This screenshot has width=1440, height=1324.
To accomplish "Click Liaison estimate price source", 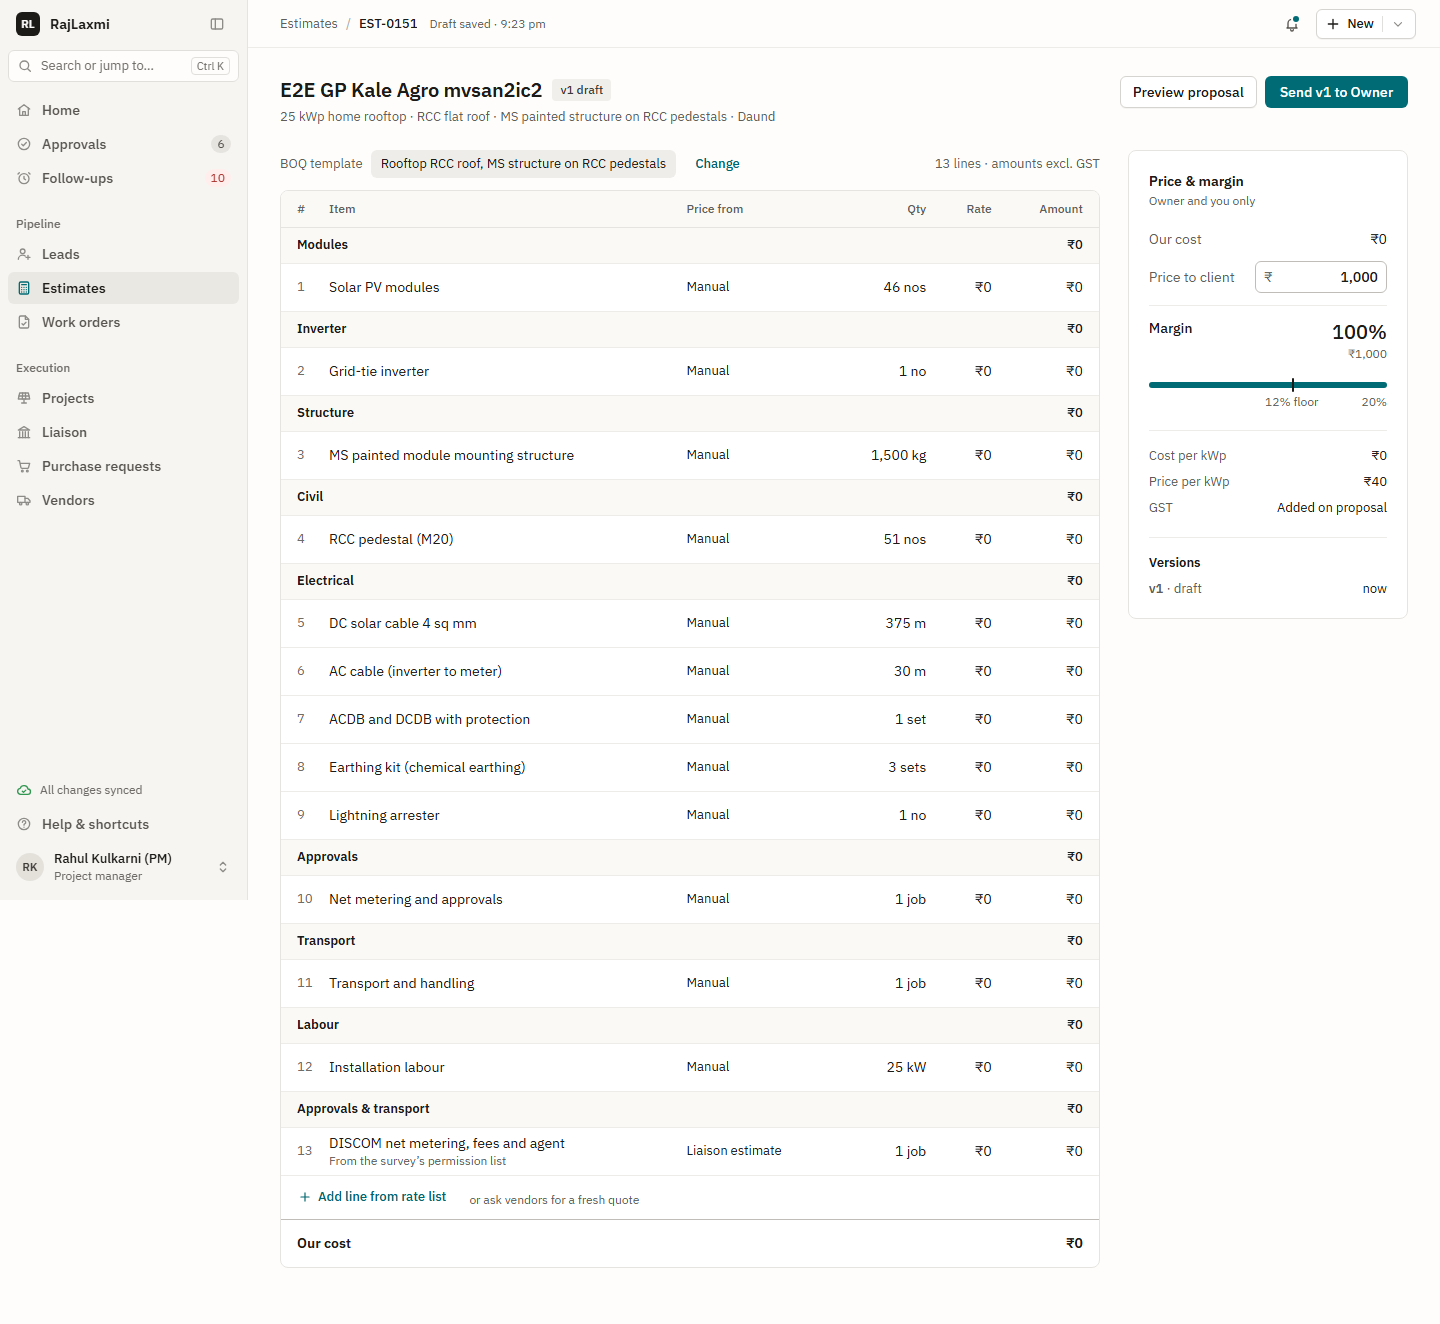I will click(x=734, y=1151).
